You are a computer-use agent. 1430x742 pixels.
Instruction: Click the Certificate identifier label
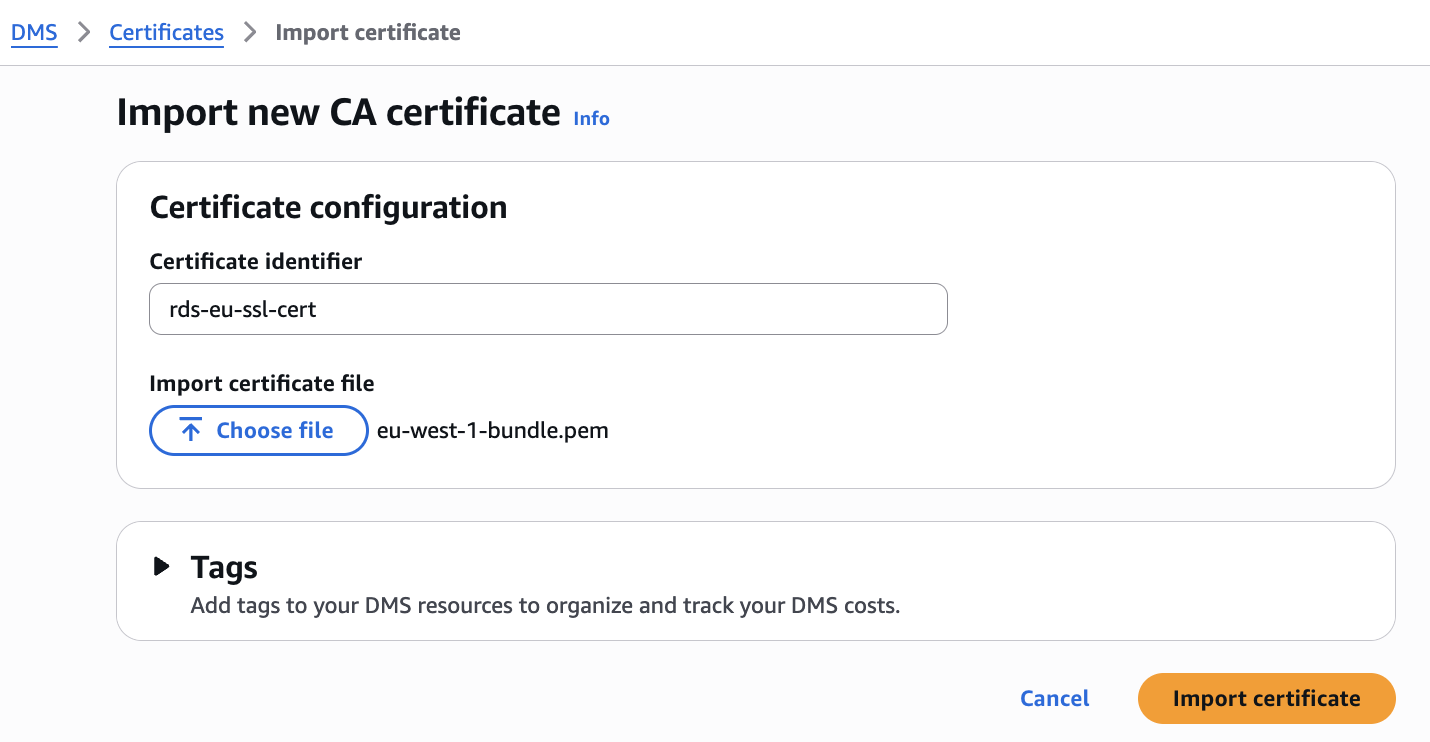[x=255, y=261]
